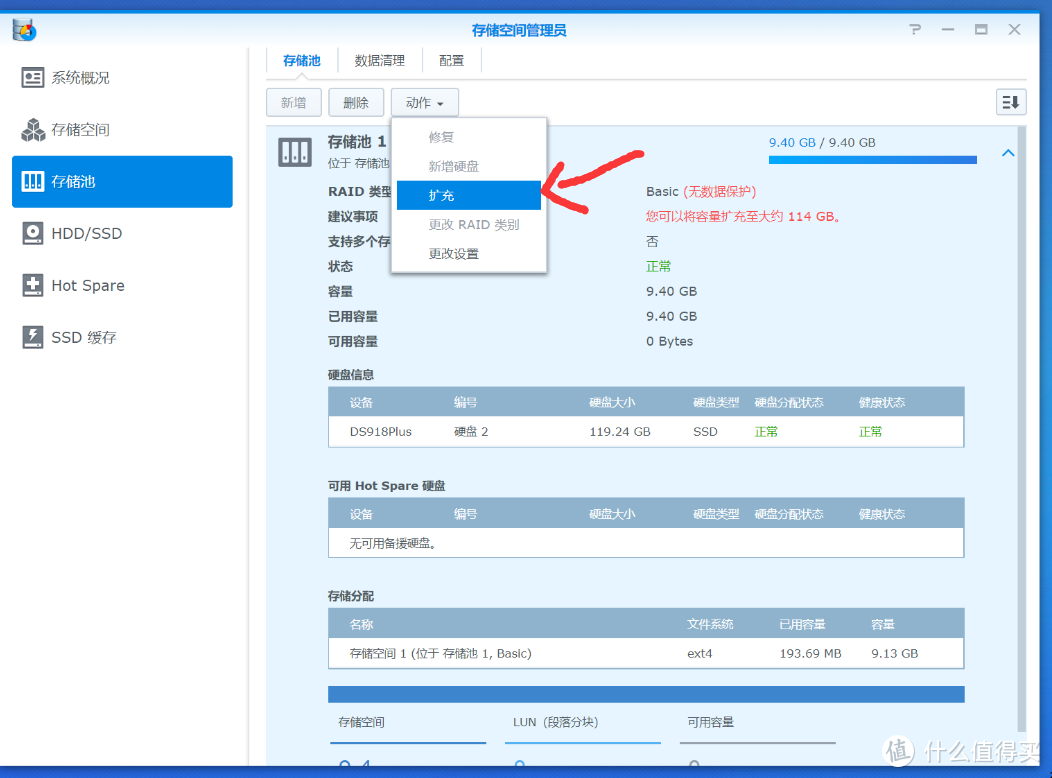Click the 存储空间 legend at bottom

(x=361, y=722)
